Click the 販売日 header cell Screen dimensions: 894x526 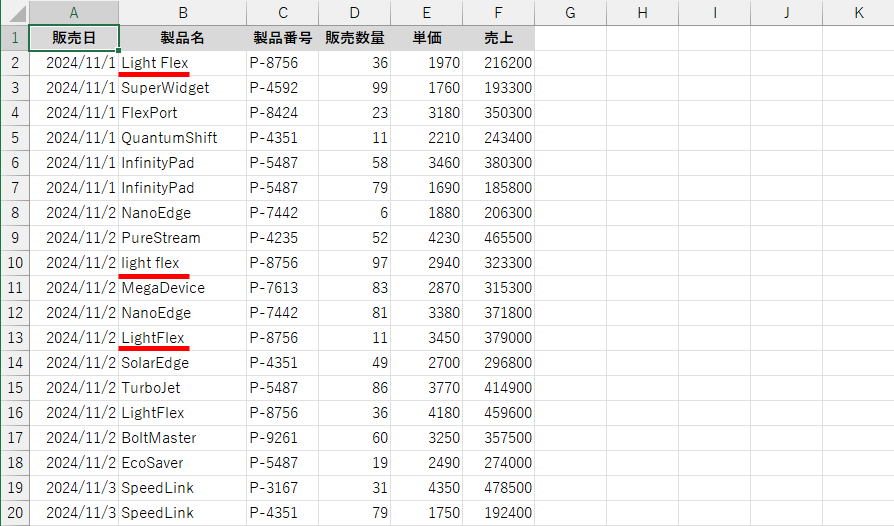click(74, 38)
